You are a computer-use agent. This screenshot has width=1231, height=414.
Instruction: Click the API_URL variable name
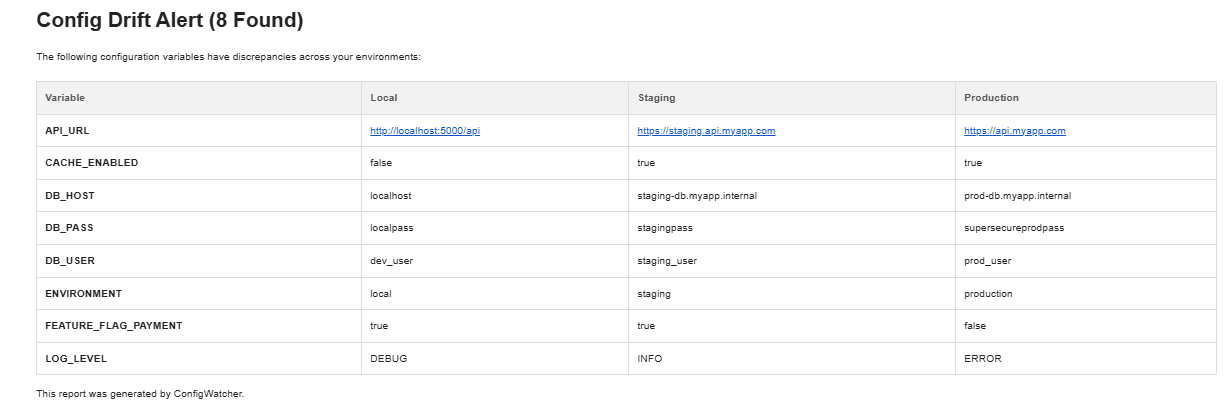[67, 131]
